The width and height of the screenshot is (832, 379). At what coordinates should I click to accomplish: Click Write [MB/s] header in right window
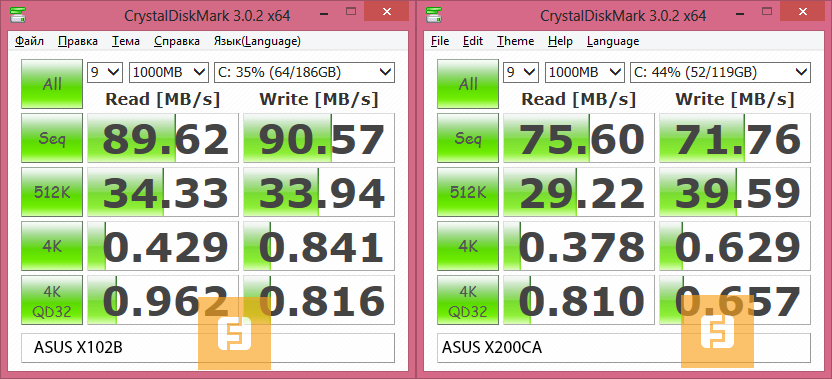tap(734, 99)
